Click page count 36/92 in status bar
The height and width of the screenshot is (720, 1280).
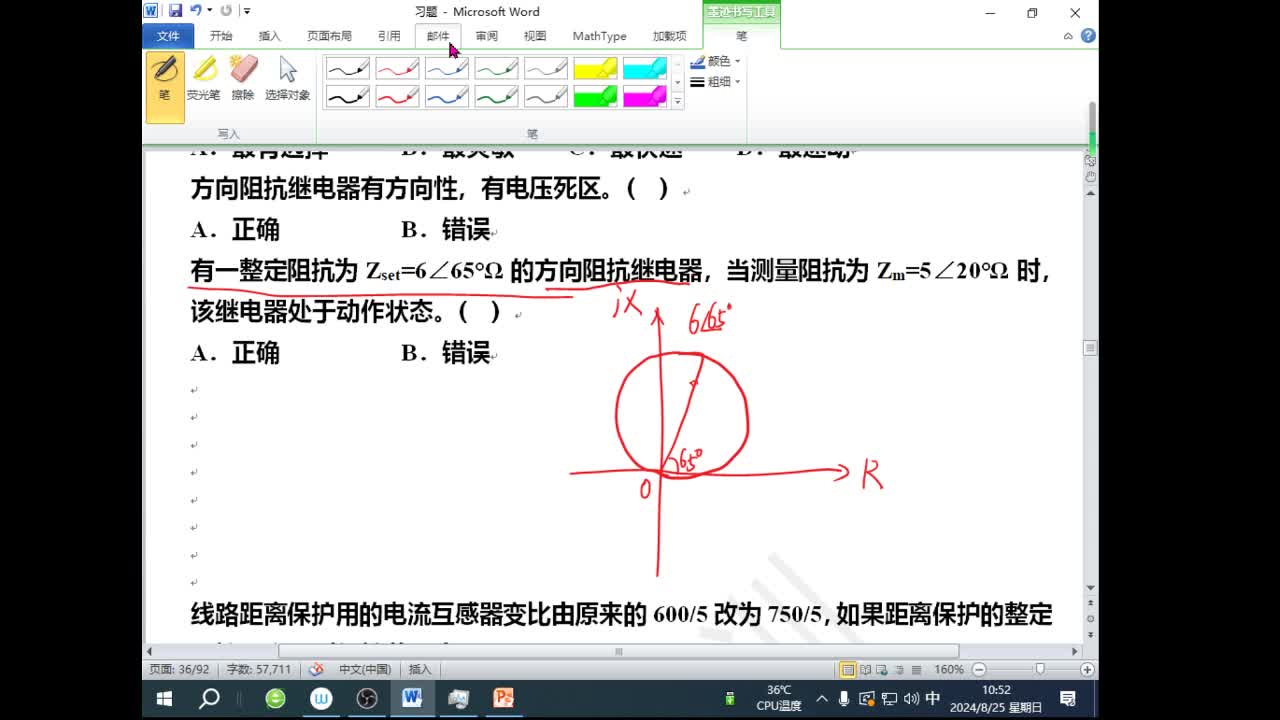[x=179, y=669]
